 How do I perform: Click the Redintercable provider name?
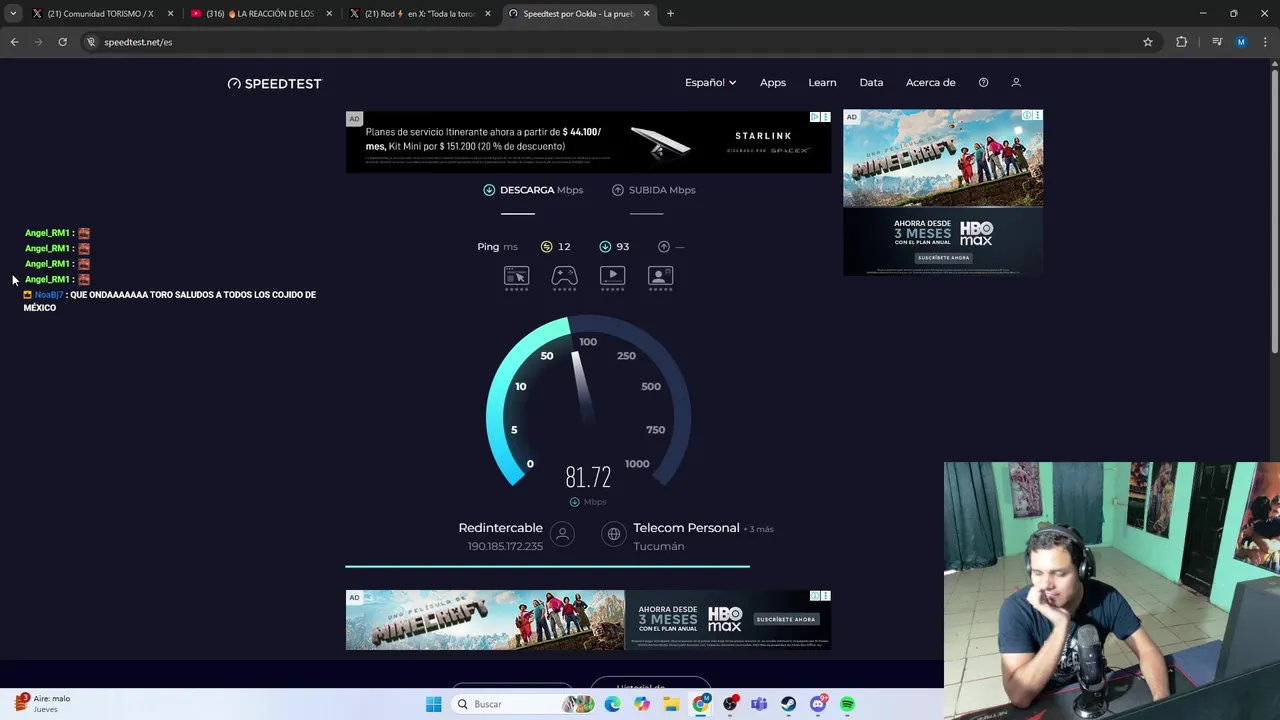click(500, 528)
